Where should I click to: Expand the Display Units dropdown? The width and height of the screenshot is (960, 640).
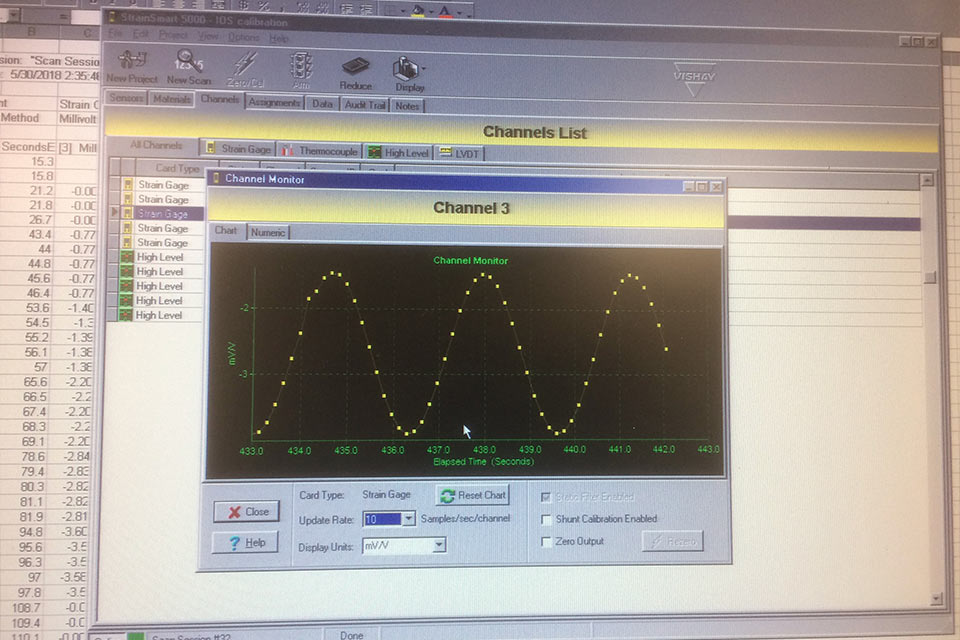point(439,546)
